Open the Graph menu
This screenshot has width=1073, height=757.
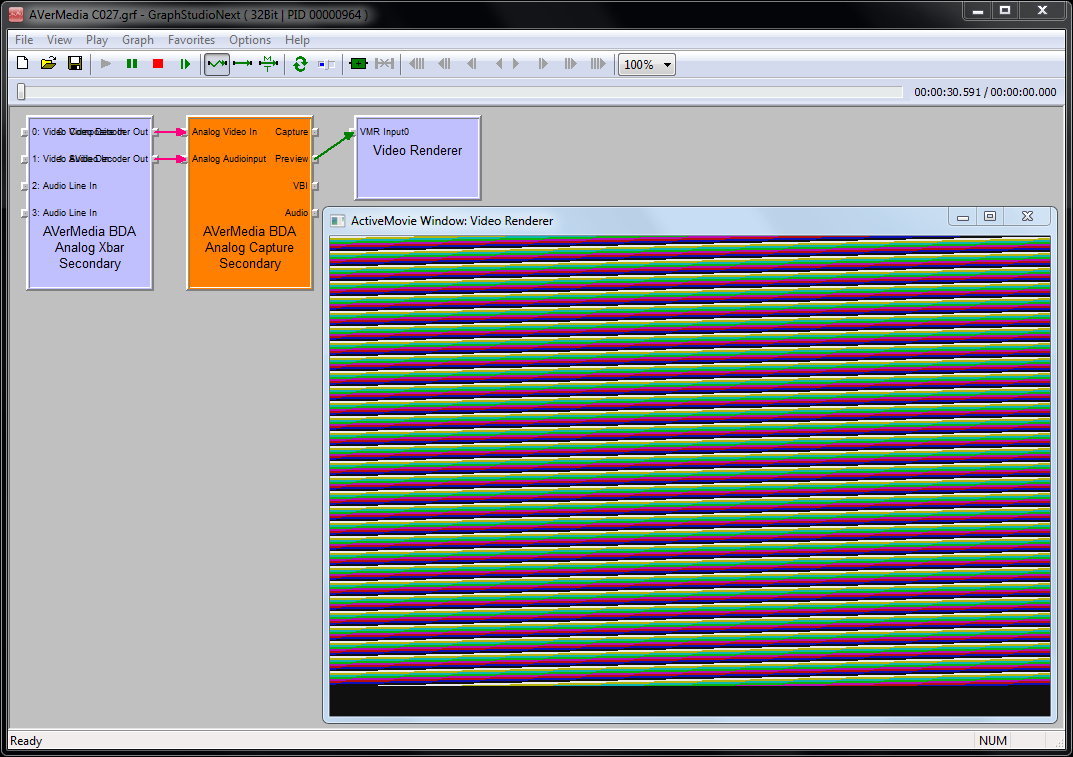138,40
